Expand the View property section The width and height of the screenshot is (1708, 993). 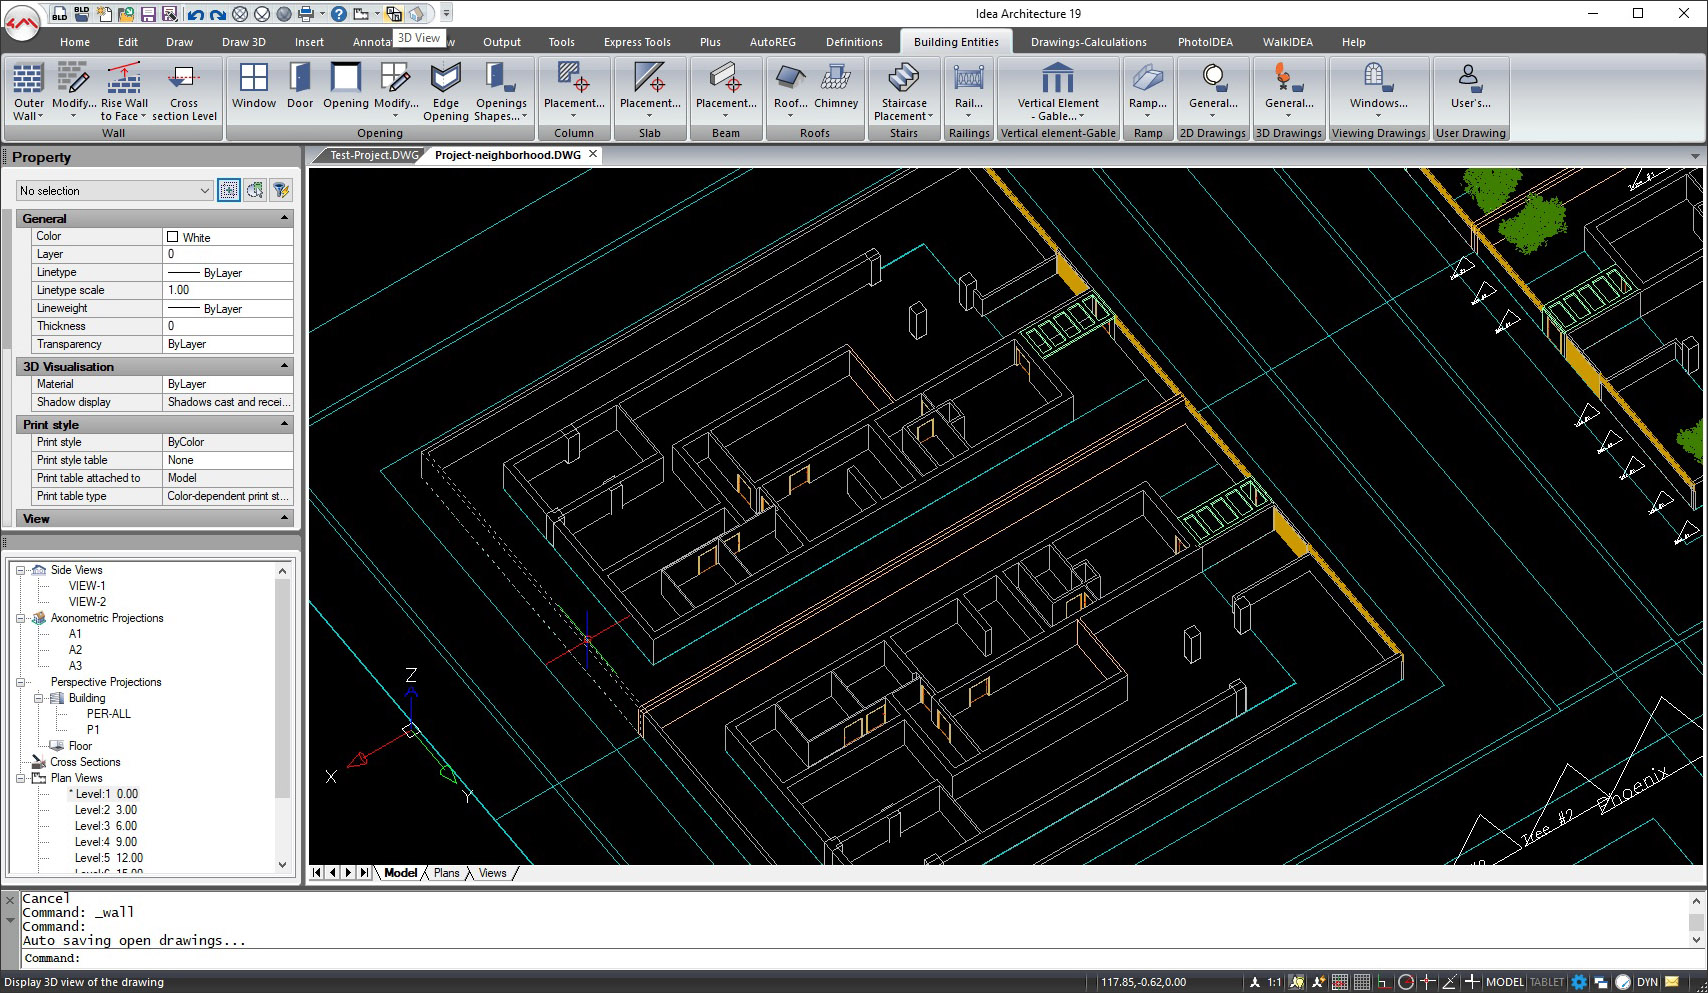284,518
